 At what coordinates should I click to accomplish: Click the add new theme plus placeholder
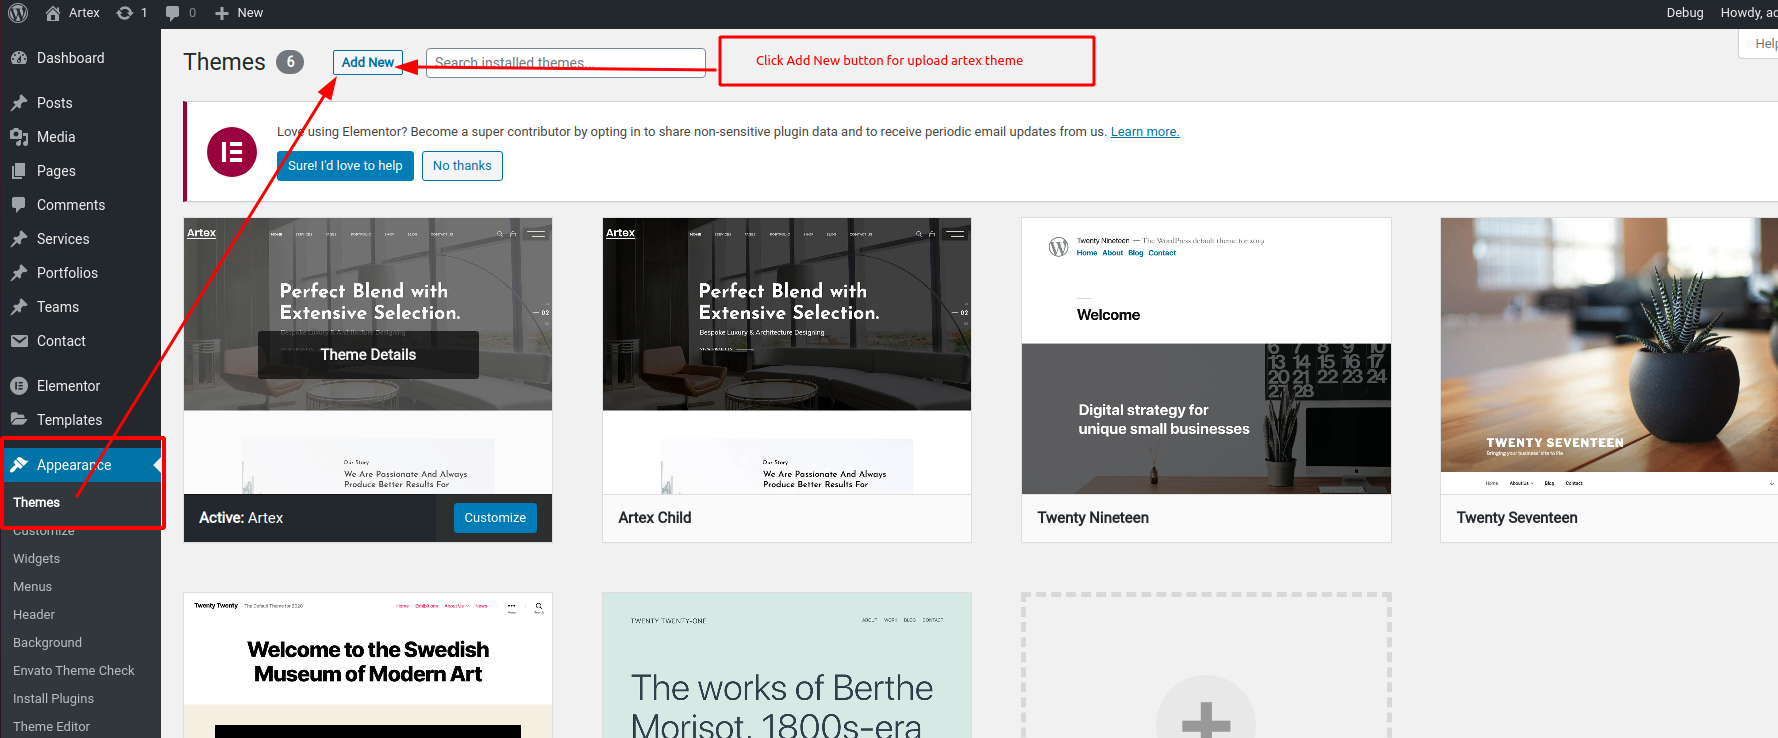point(1206,665)
